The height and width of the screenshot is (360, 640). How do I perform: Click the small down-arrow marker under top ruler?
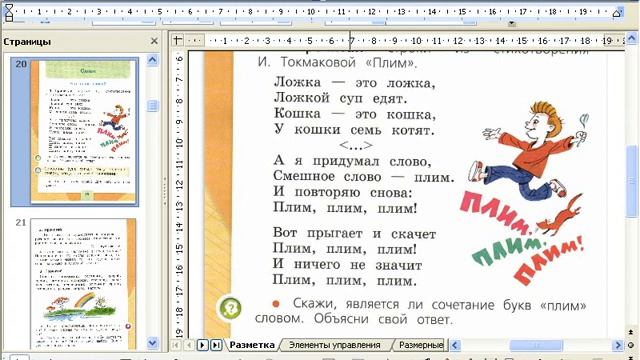point(511,24)
